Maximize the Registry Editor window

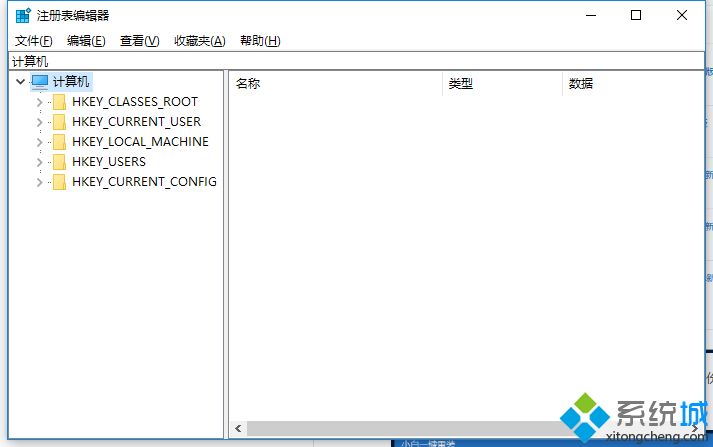click(636, 15)
